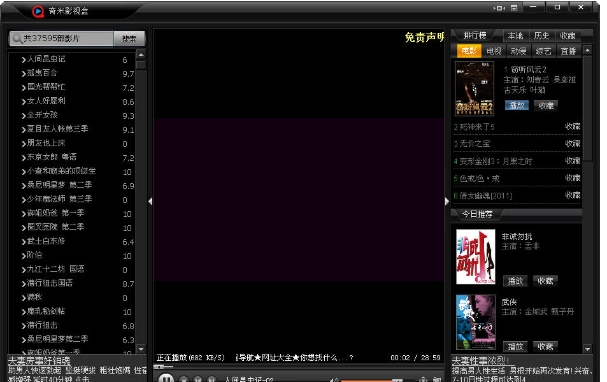Seek using the playback progress bar

point(298,367)
